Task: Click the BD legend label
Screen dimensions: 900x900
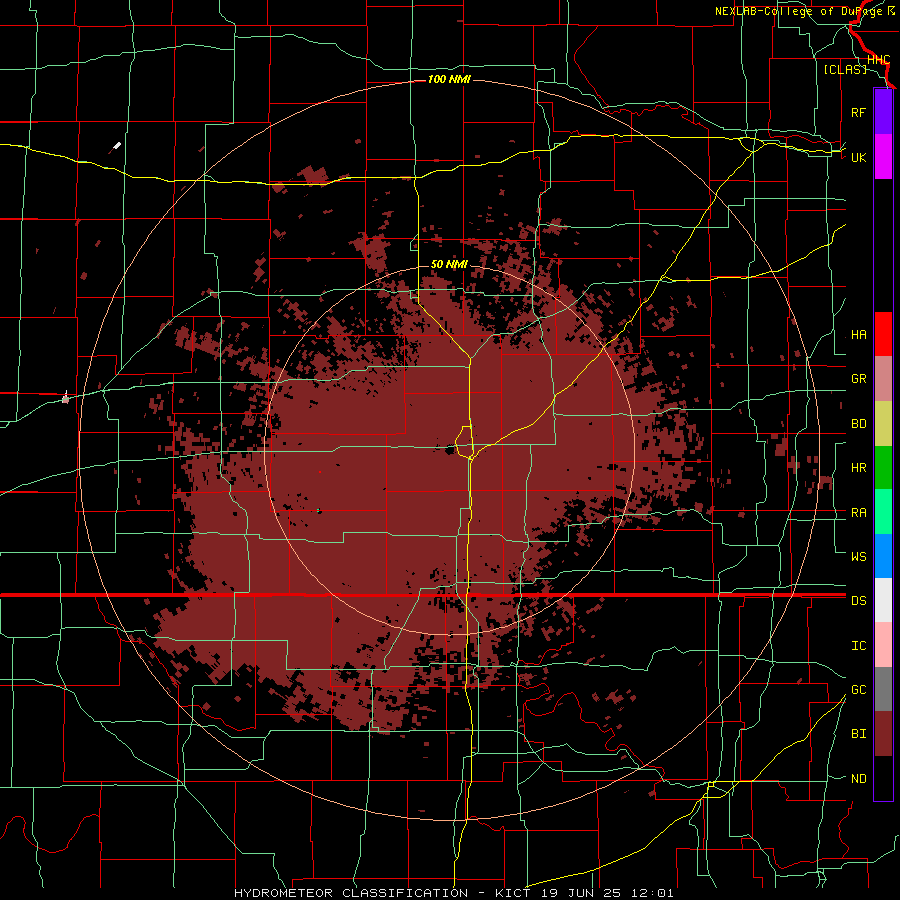Action: (x=858, y=424)
